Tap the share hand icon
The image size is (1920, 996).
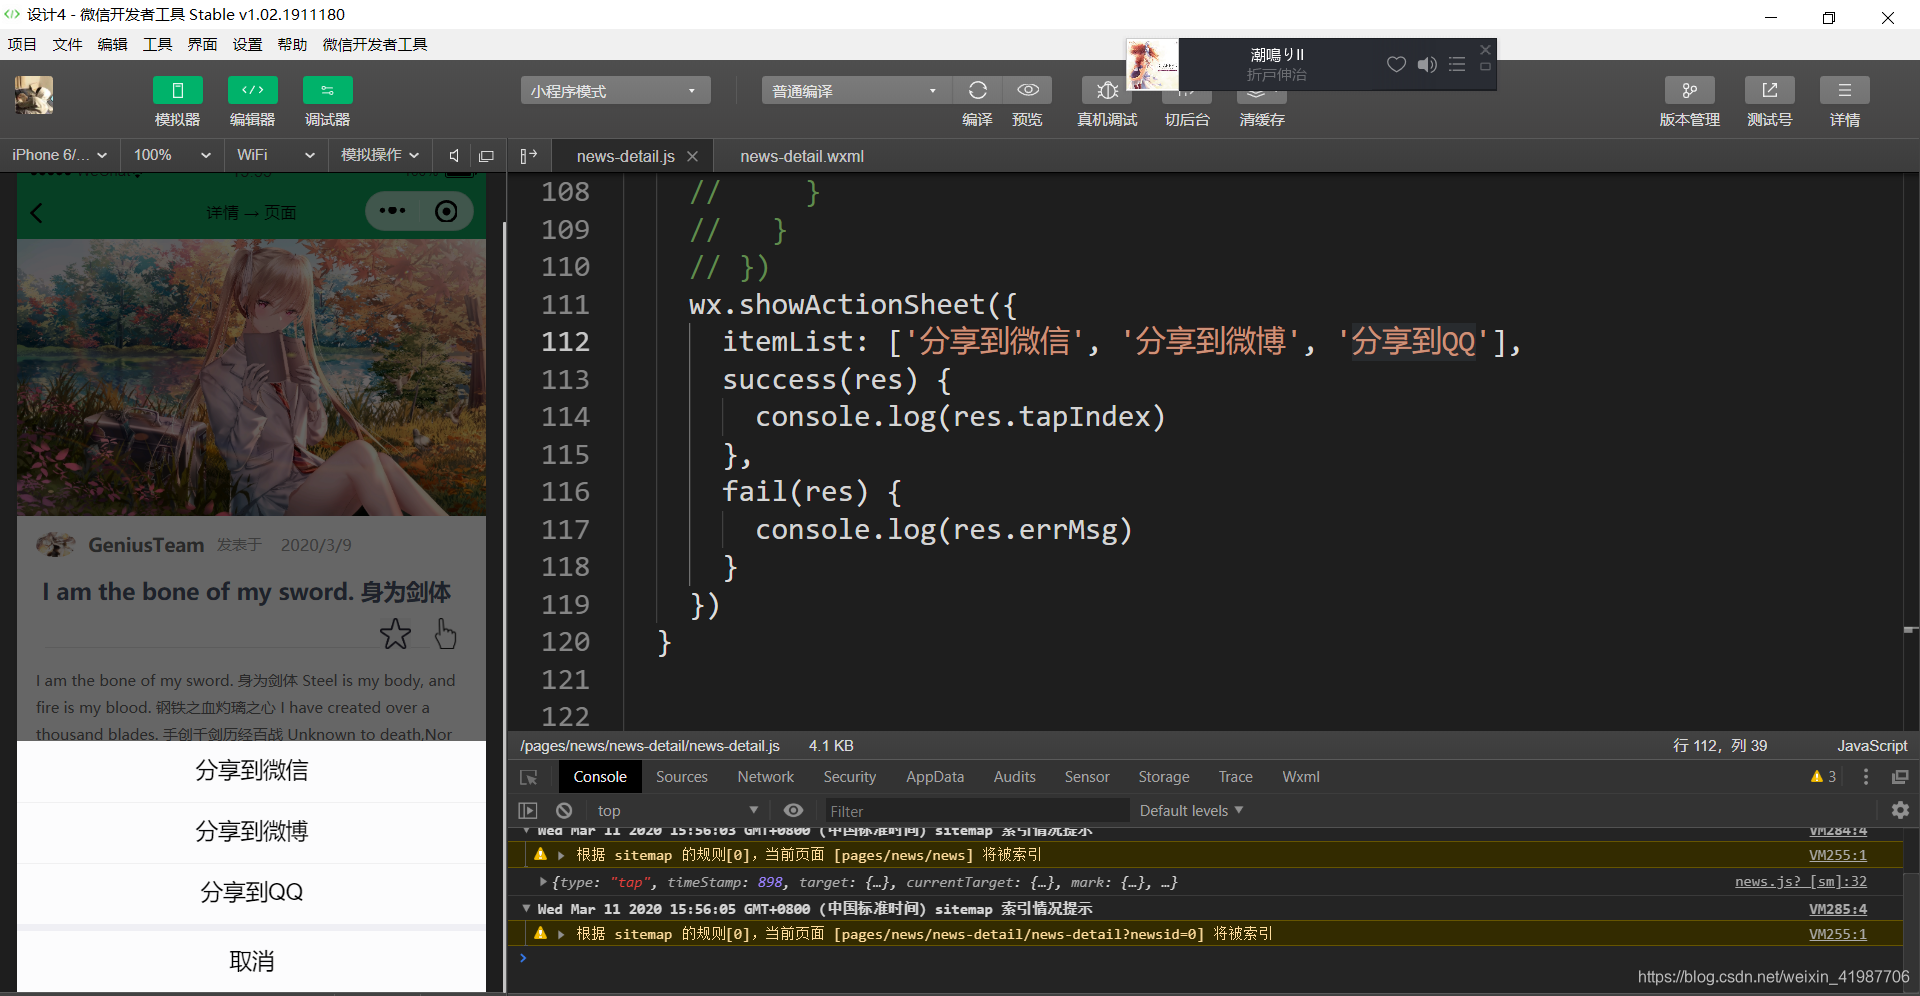[x=445, y=634]
